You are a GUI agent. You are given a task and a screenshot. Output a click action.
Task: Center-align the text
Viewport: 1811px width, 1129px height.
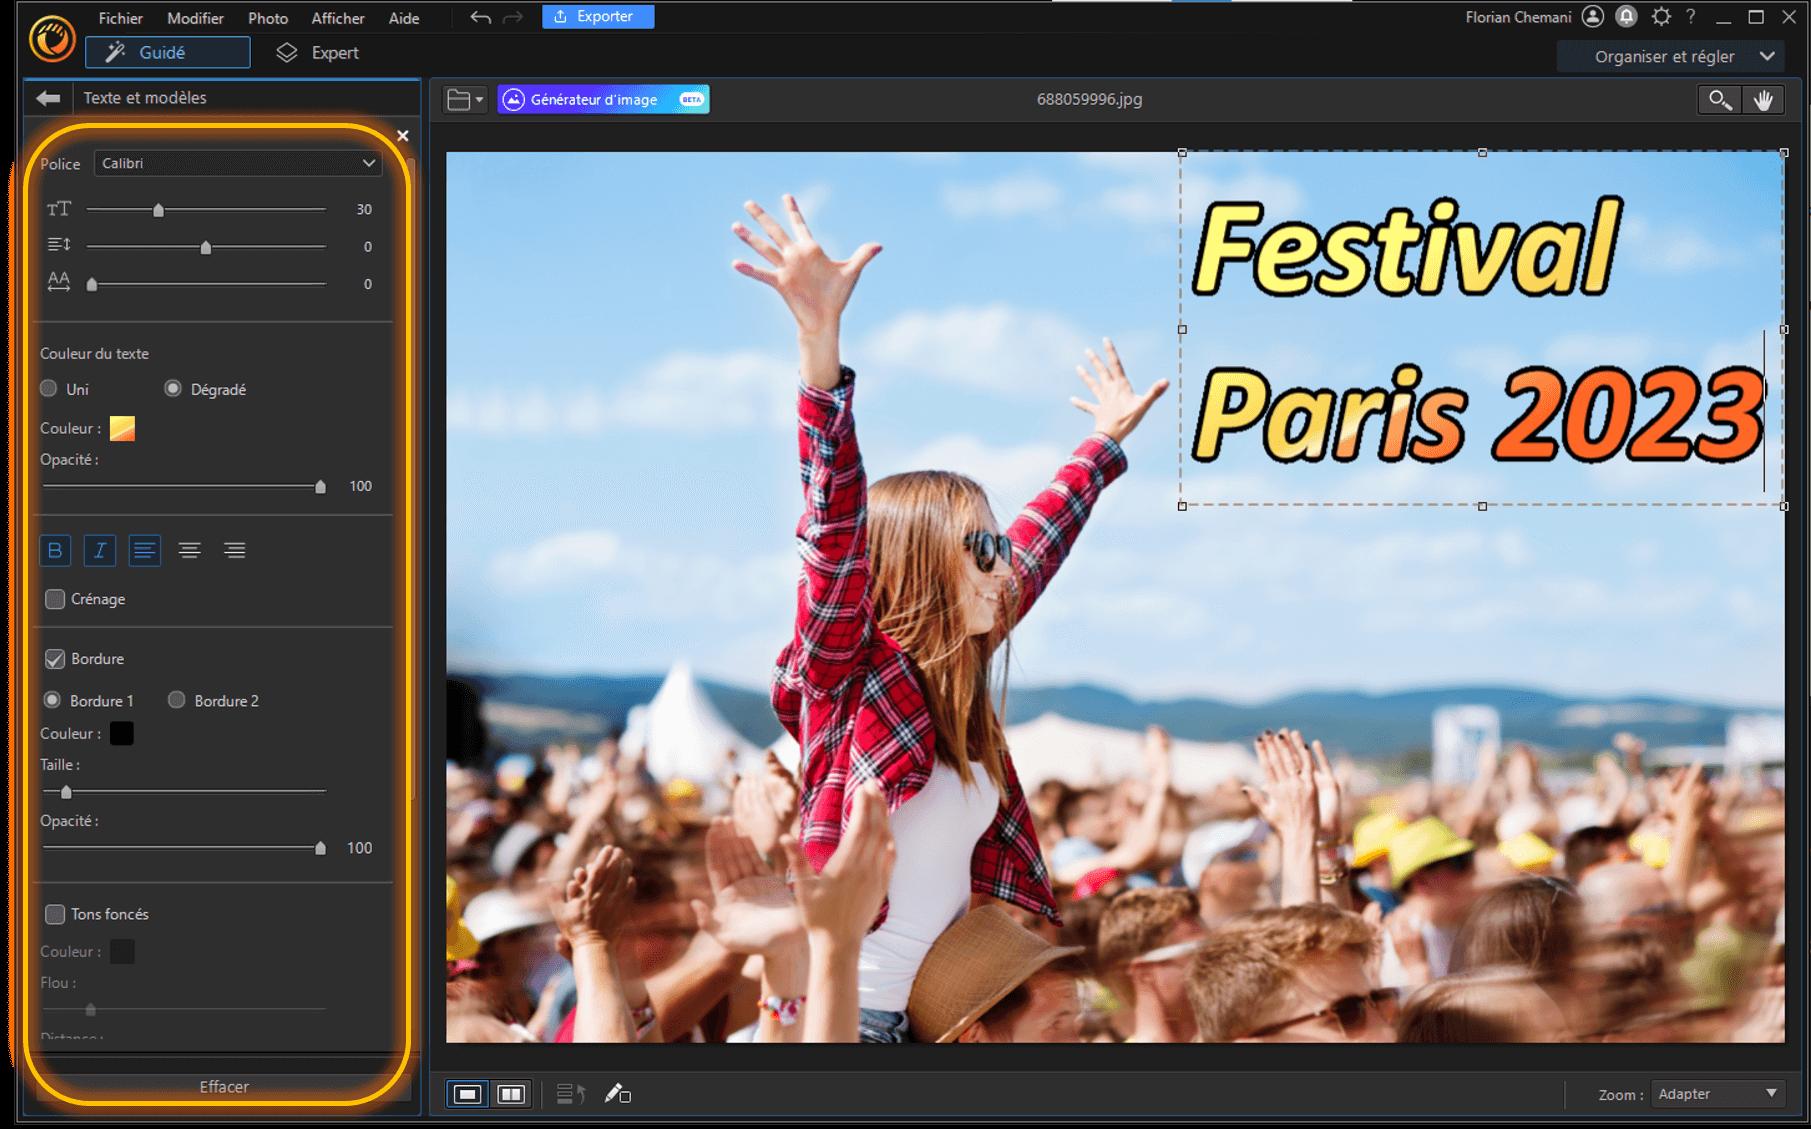pyautogui.click(x=189, y=550)
